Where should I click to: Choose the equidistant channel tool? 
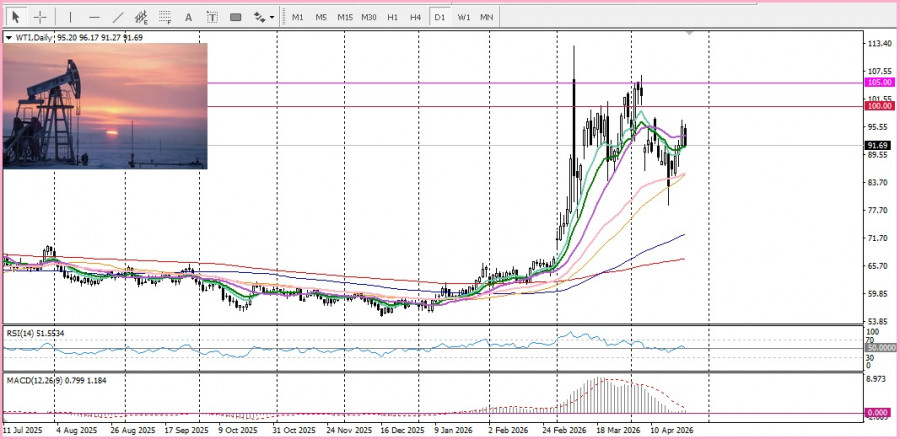(142, 17)
